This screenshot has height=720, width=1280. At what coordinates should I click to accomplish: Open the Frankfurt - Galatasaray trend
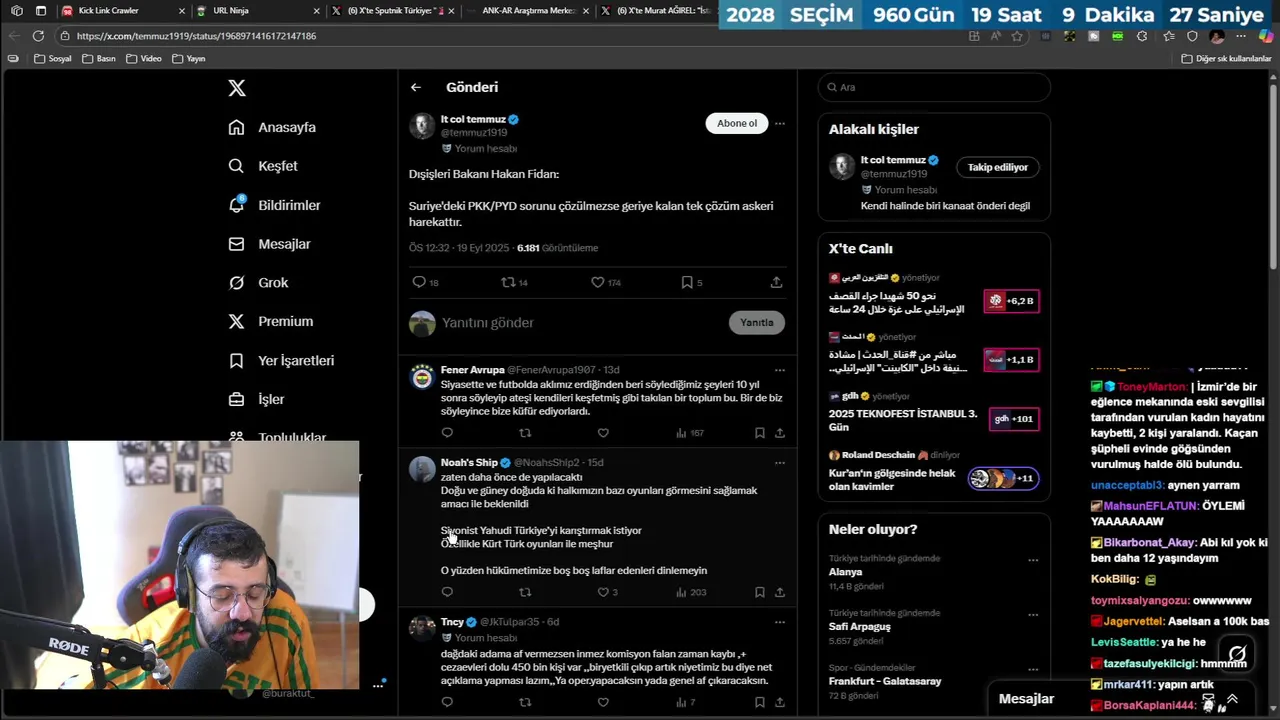point(885,681)
